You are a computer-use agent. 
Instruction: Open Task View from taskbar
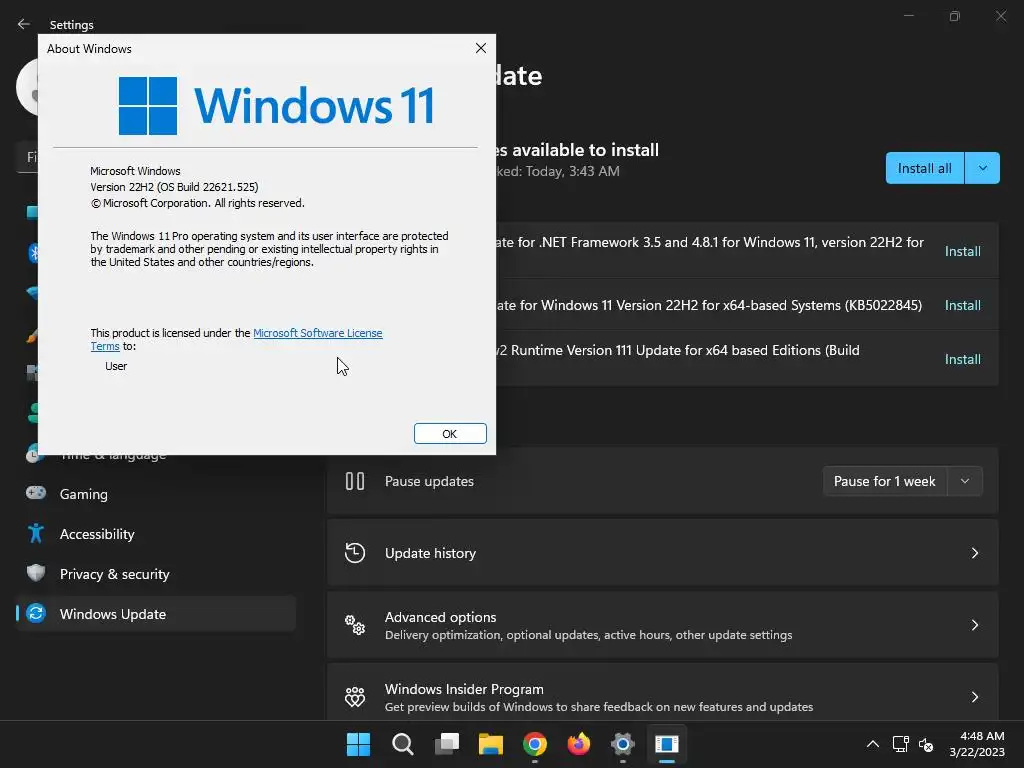click(x=447, y=744)
